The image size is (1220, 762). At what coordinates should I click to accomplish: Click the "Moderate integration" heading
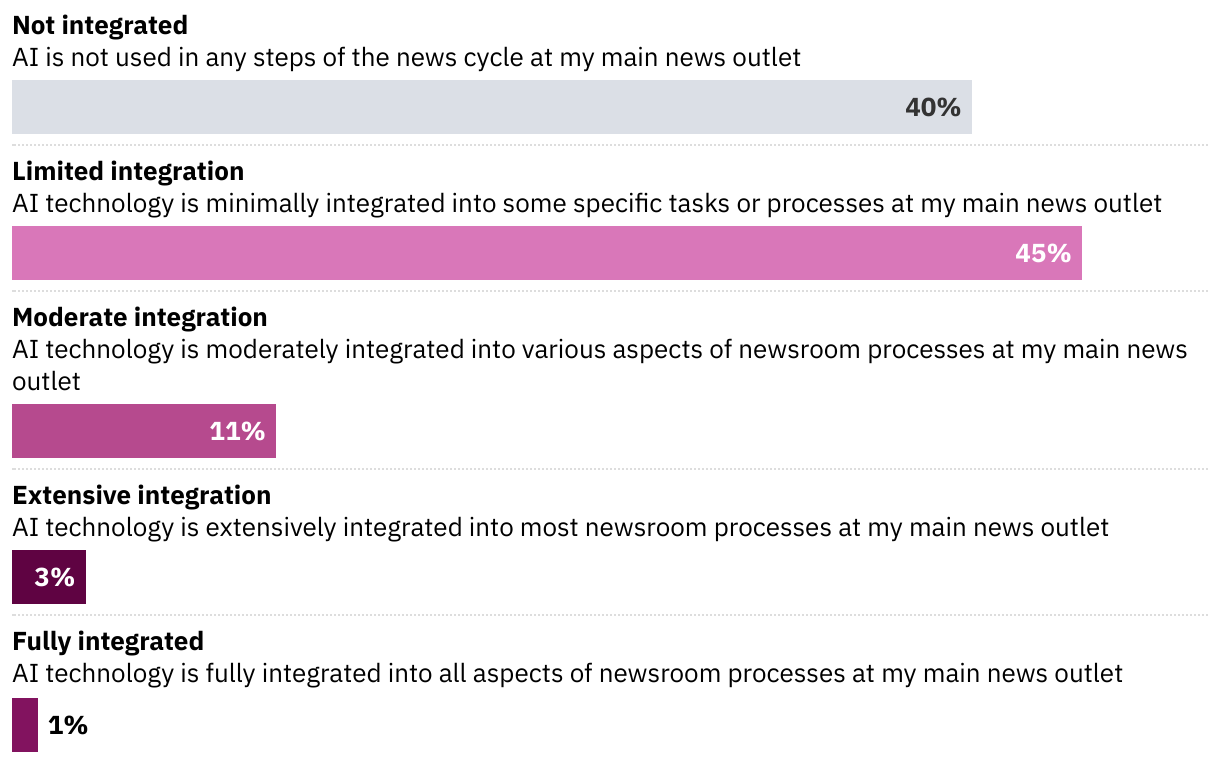coord(140,317)
